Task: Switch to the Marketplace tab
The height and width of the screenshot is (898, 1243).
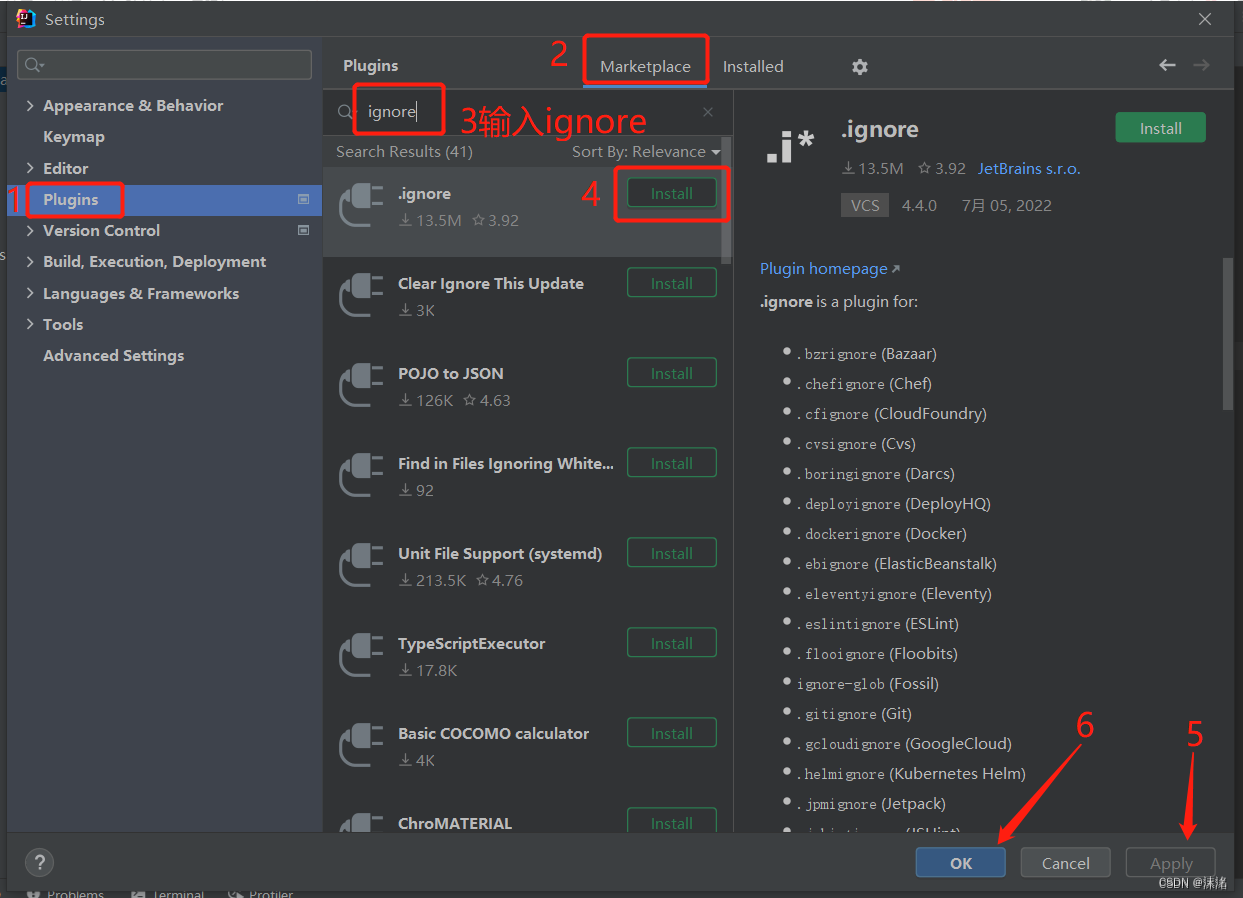Action: pyautogui.click(x=645, y=66)
